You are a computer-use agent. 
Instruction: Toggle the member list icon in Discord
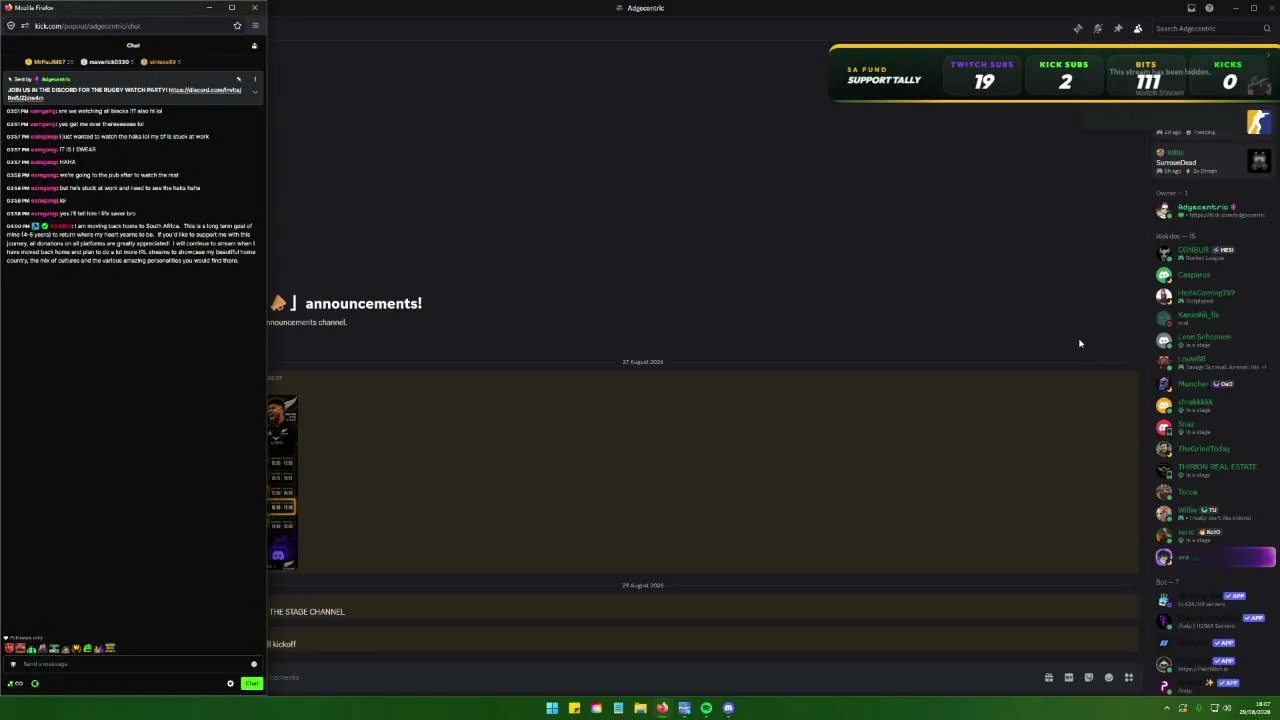tap(1137, 28)
